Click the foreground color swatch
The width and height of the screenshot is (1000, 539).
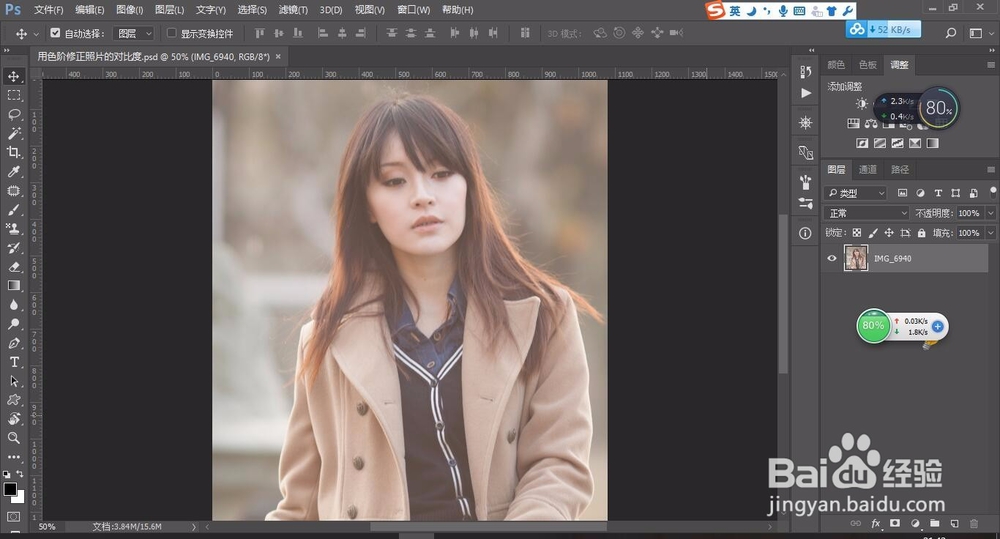coord(10,489)
